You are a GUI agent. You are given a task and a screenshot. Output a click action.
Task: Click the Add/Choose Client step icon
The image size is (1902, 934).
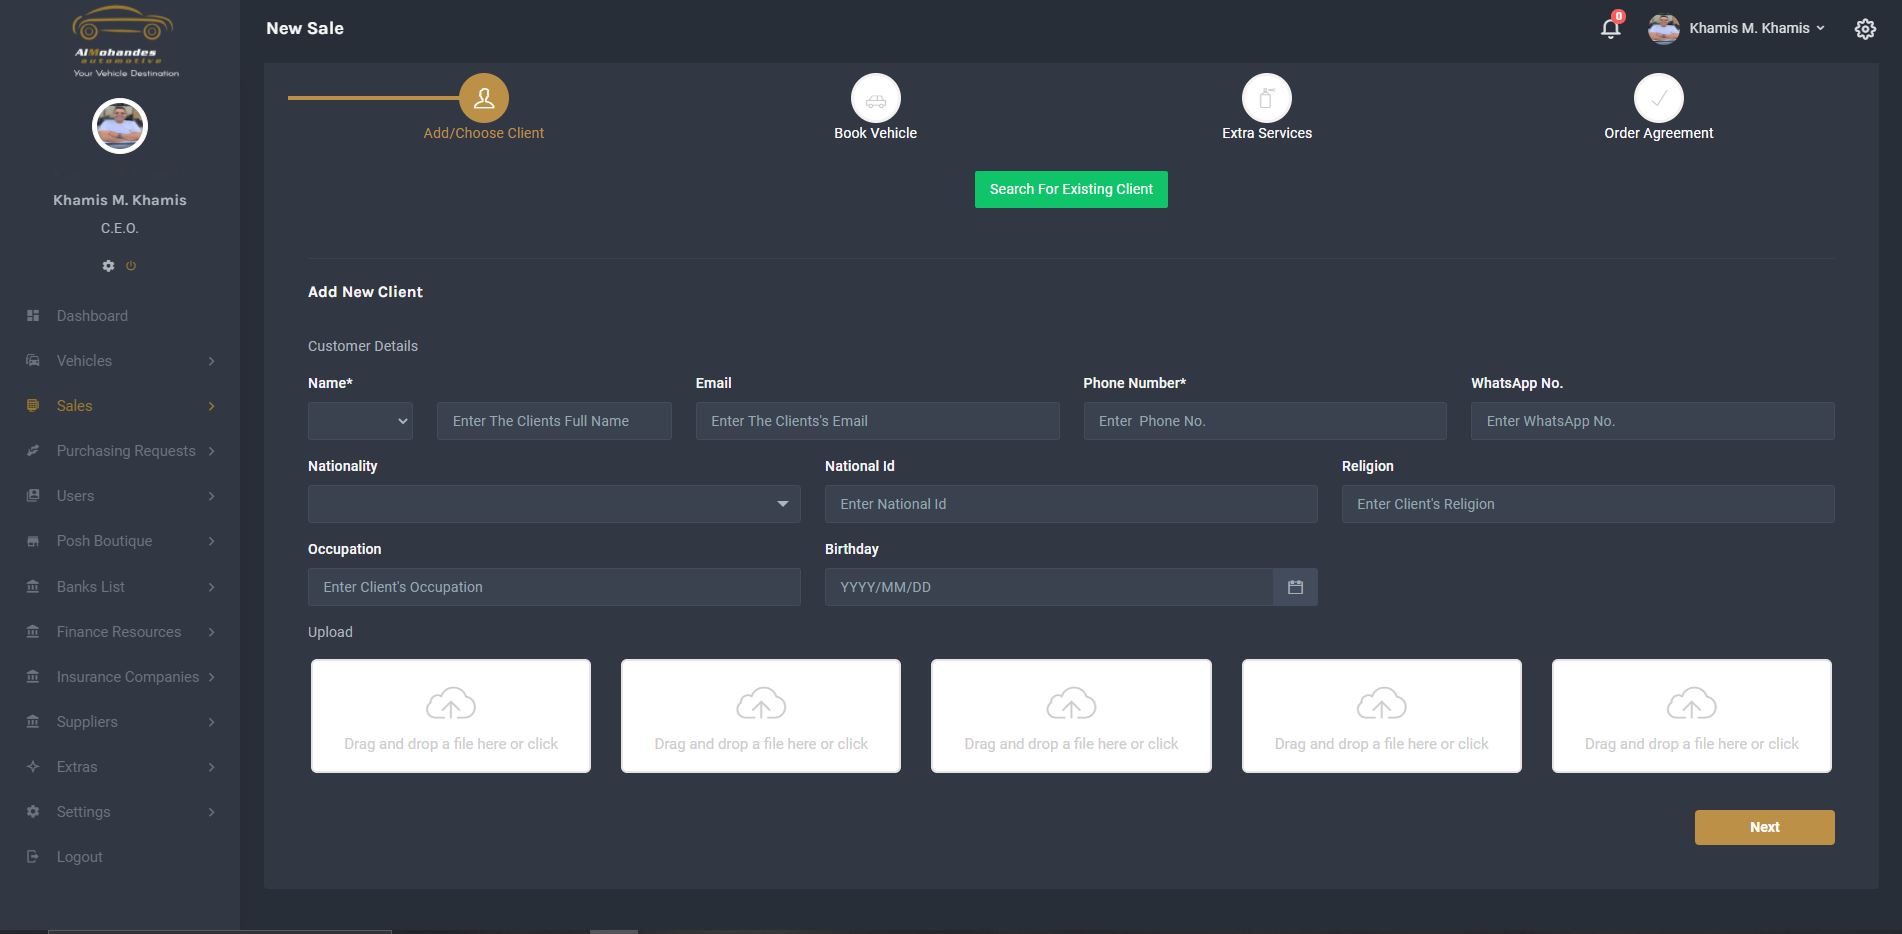[x=484, y=98]
